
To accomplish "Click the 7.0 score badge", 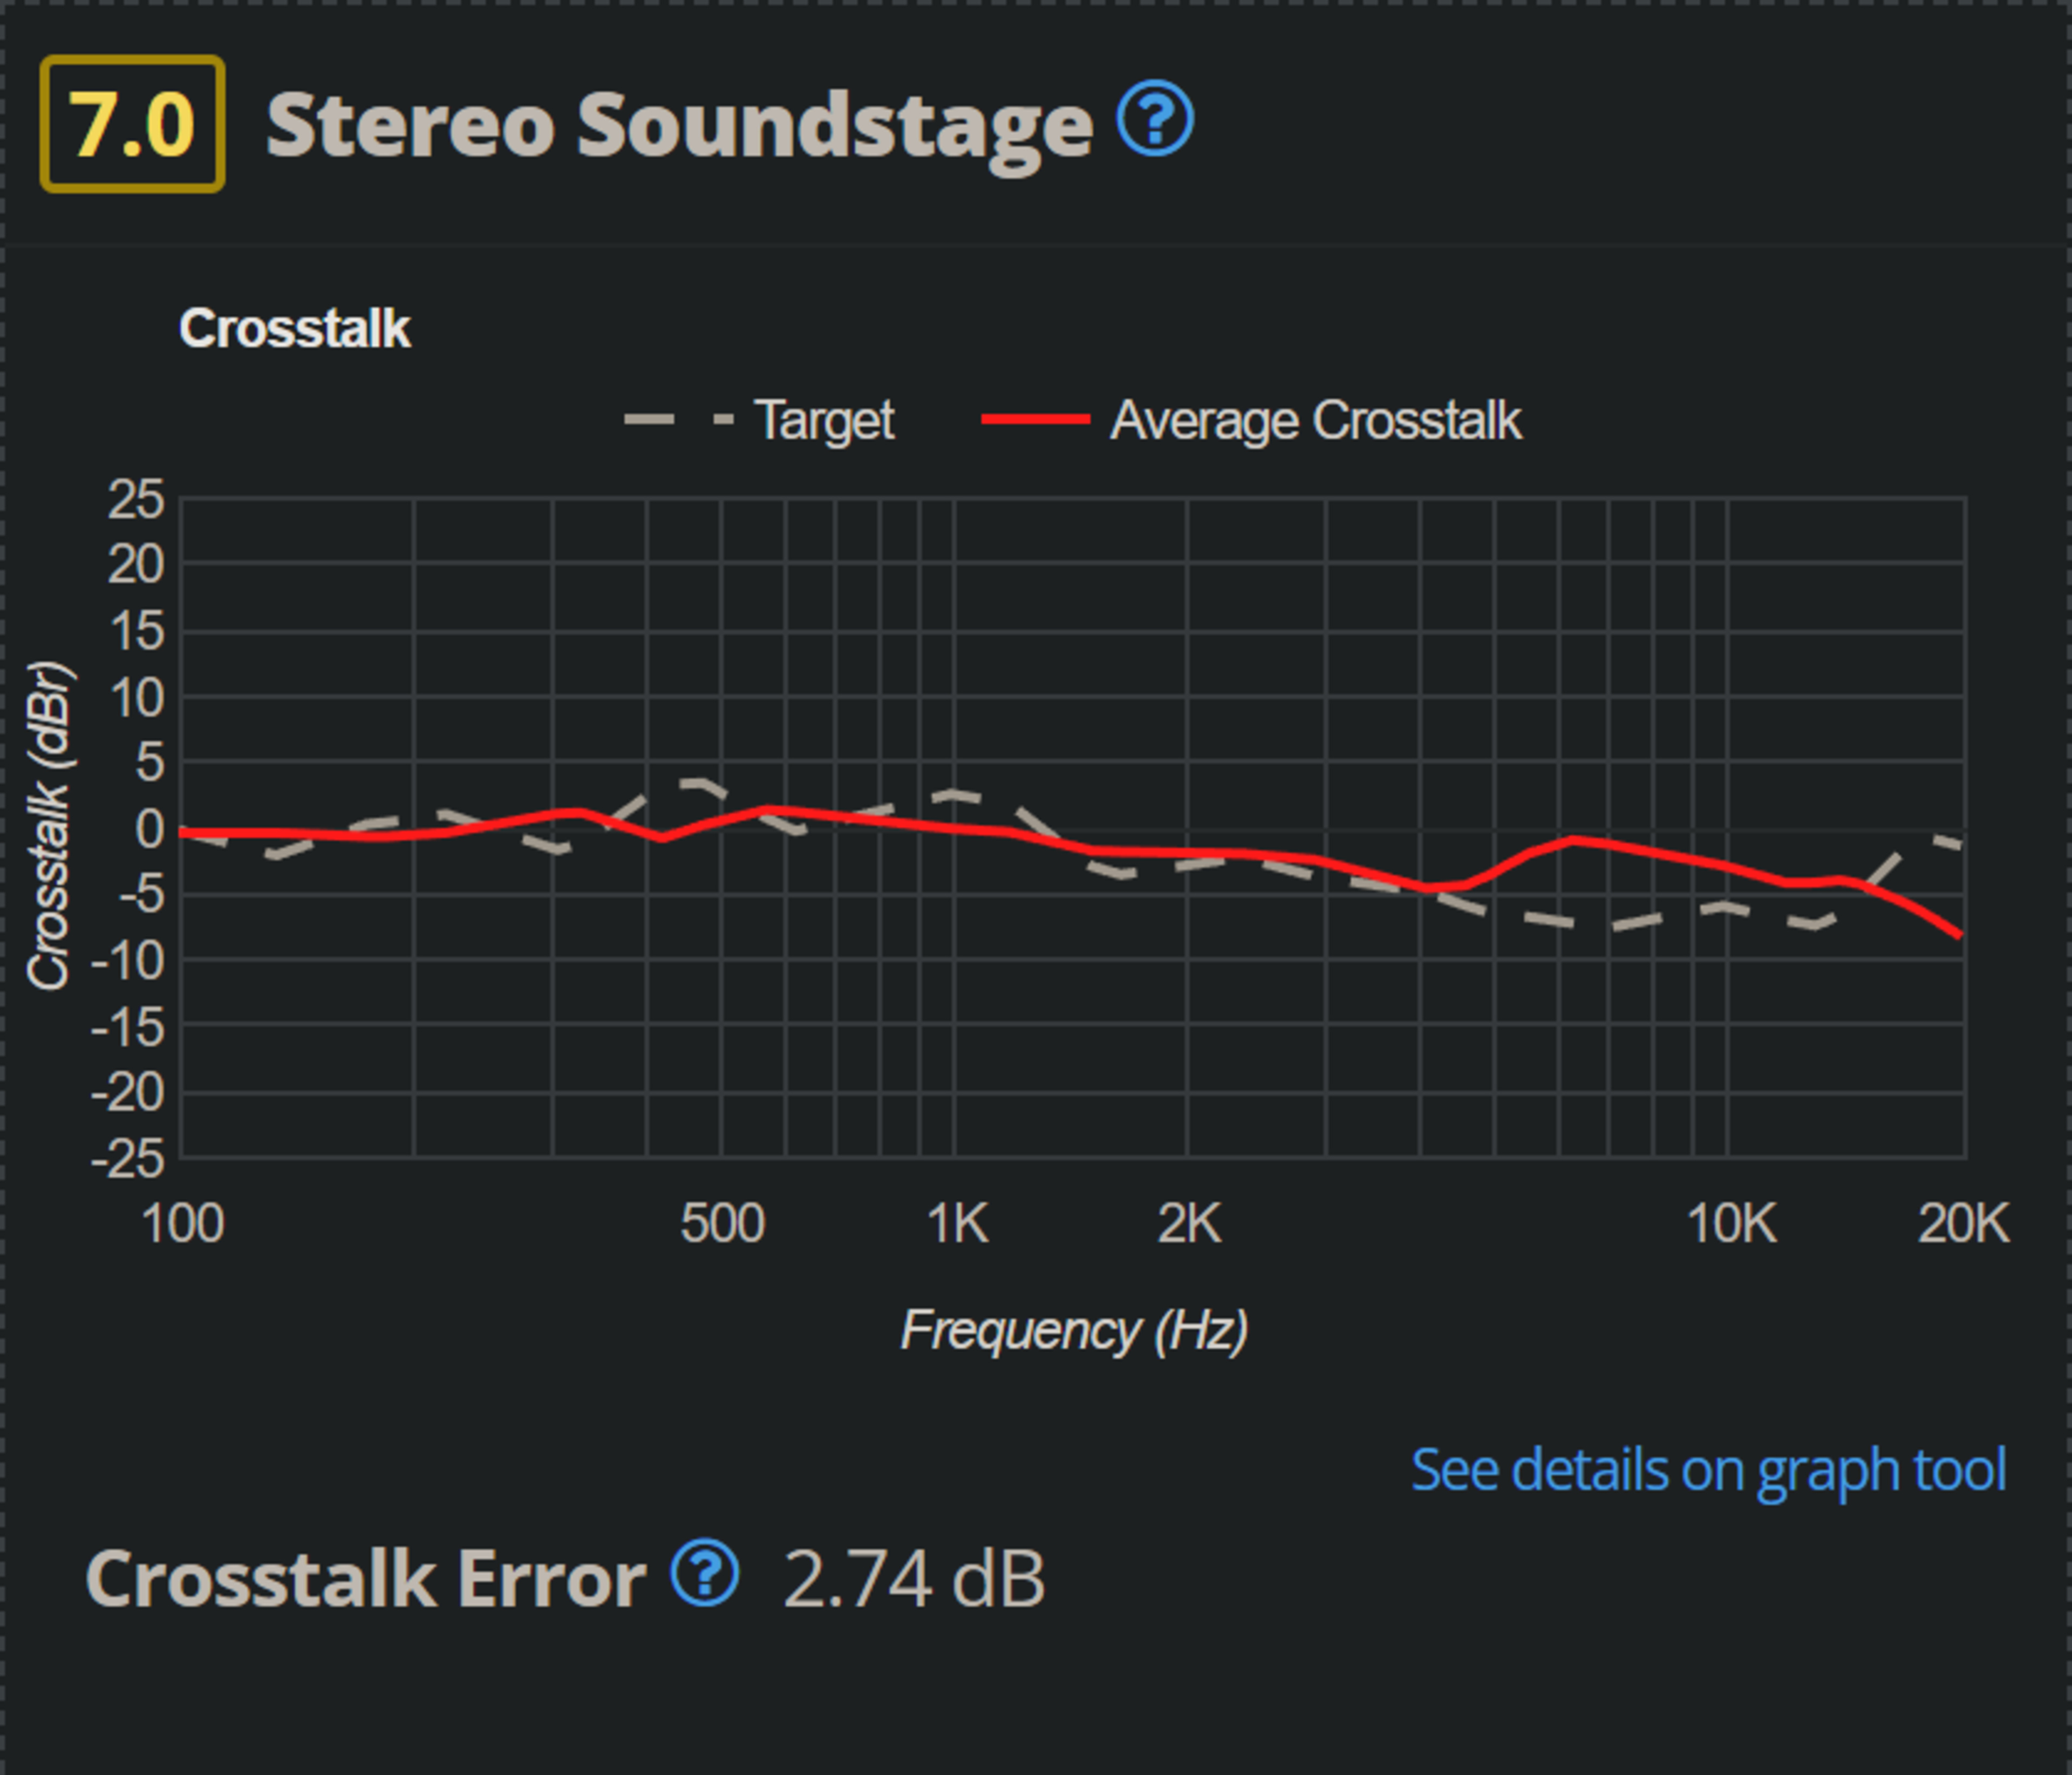I will [x=132, y=124].
